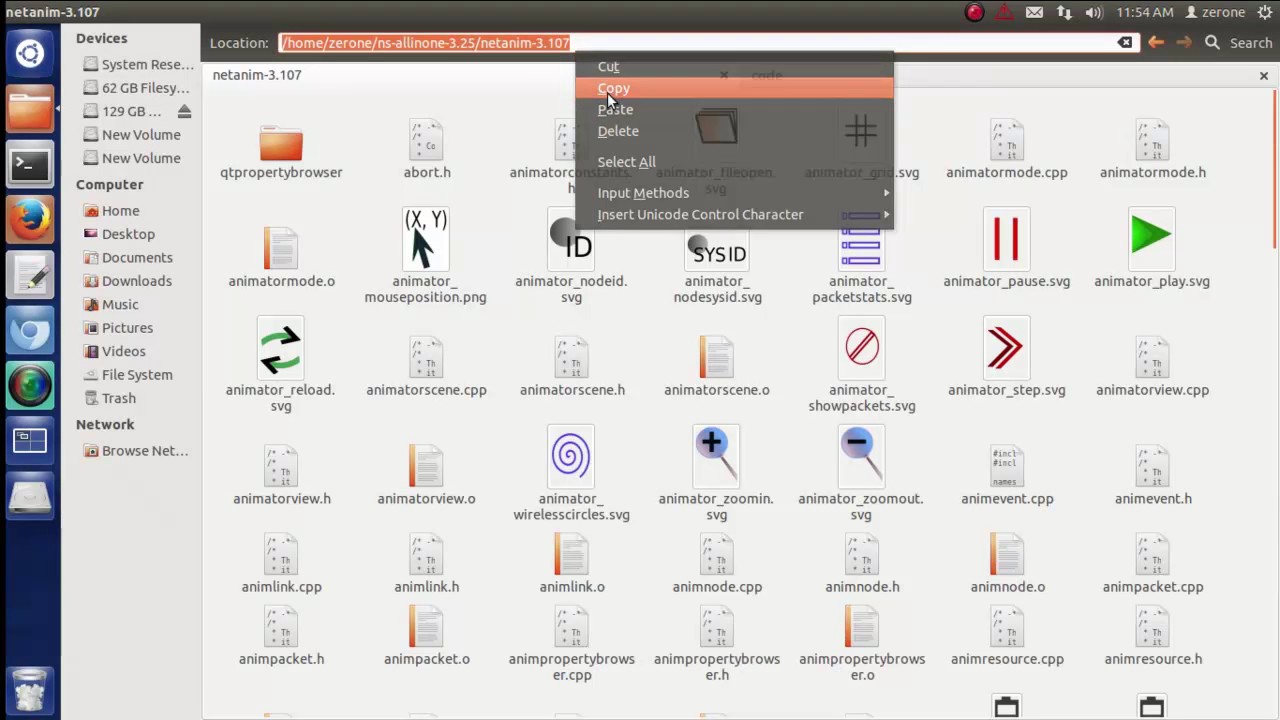Expand Insert Unicode Control Character submenu
The width and height of the screenshot is (1280, 720).
(x=734, y=214)
